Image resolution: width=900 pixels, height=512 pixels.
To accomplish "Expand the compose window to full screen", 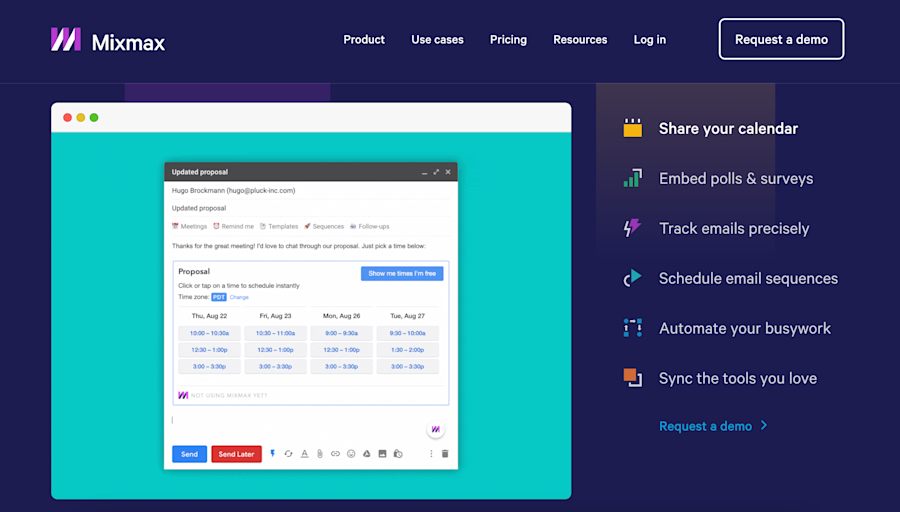I will tap(436, 172).
